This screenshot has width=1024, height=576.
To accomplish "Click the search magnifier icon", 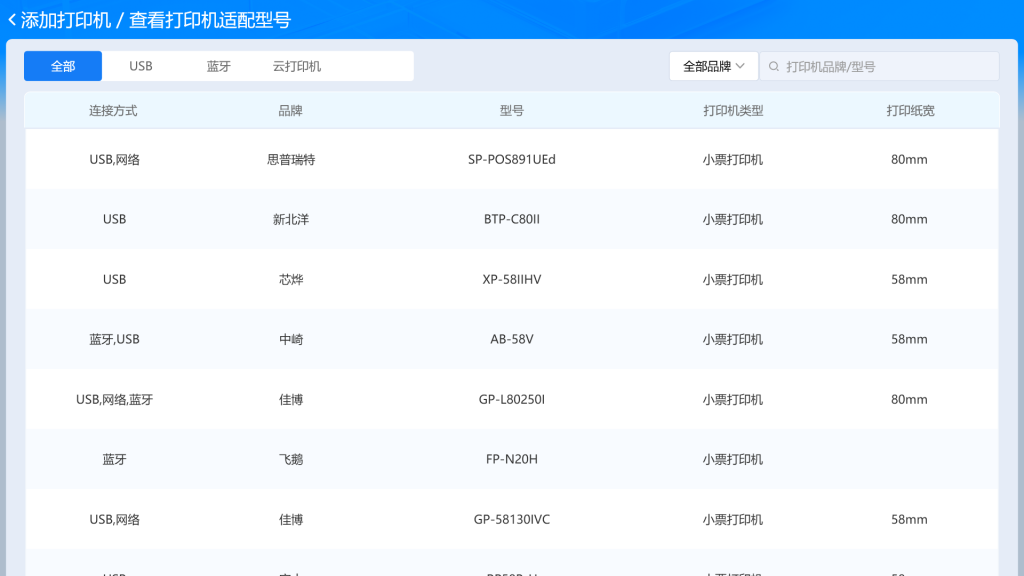I will (x=774, y=66).
